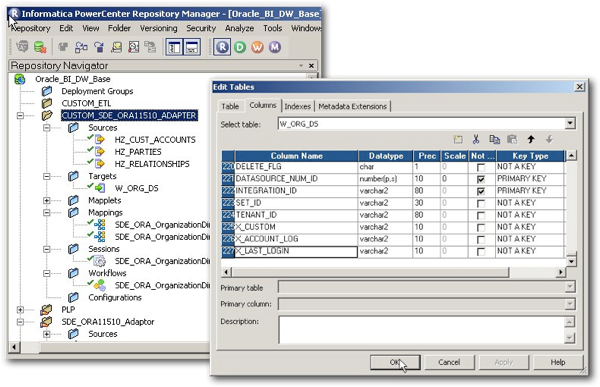The width and height of the screenshot is (600, 387).
Task: Click the add new column icon
Action: [458, 139]
